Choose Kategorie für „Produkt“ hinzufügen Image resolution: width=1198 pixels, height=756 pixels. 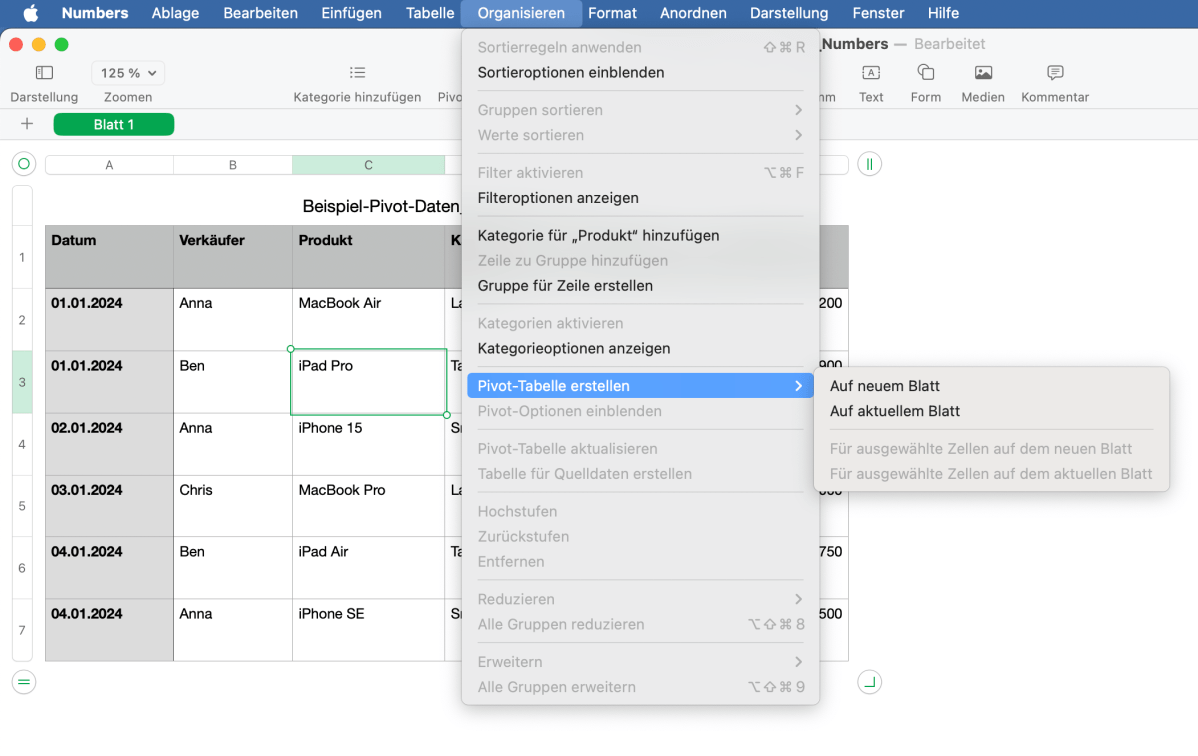[x=640, y=235]
